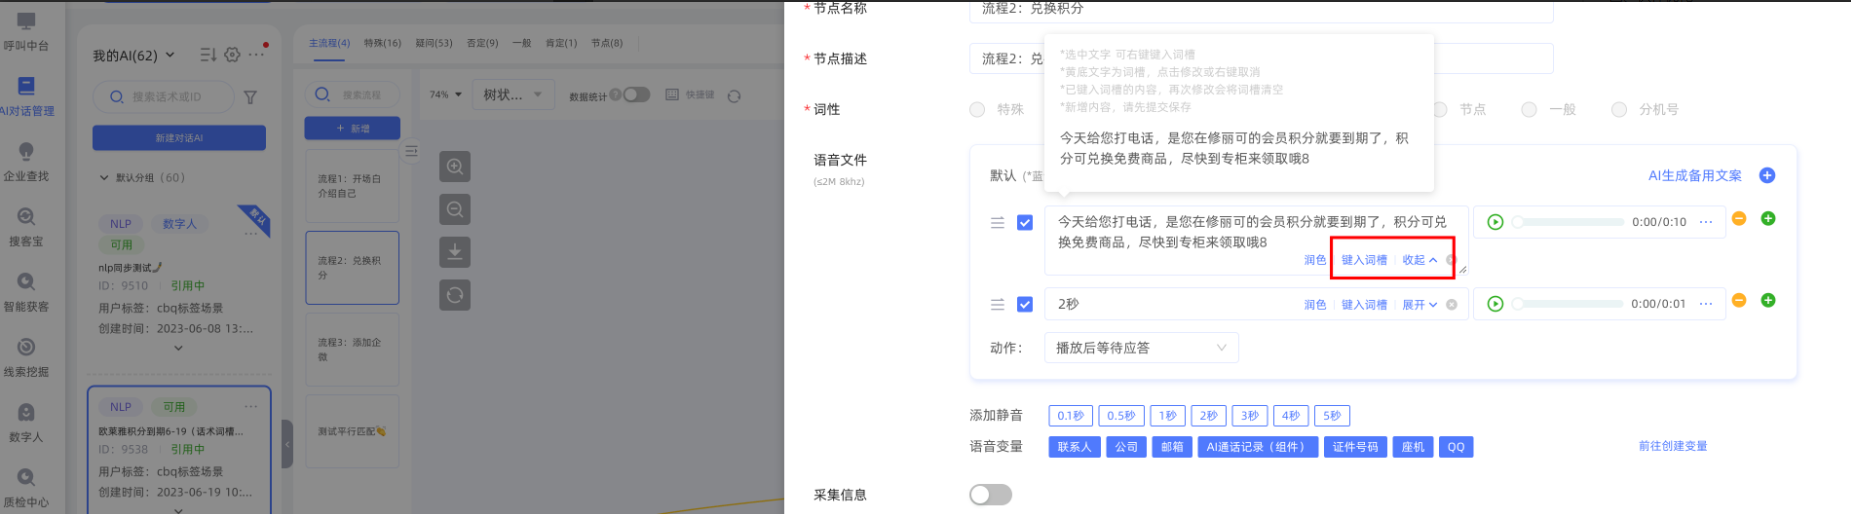Screen dimensions: 1851x514
Task: Uncheck the checkbox for the 2秒 row
Action: (1025, 304)
